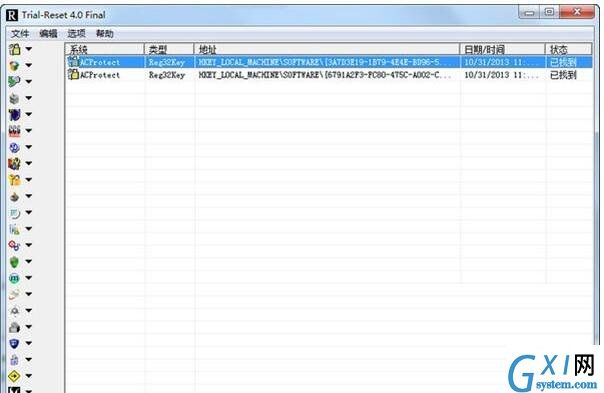Select the row with address {3A7D3E19-
This screenshot has width=604, height=393.
(x=329, y=62)
